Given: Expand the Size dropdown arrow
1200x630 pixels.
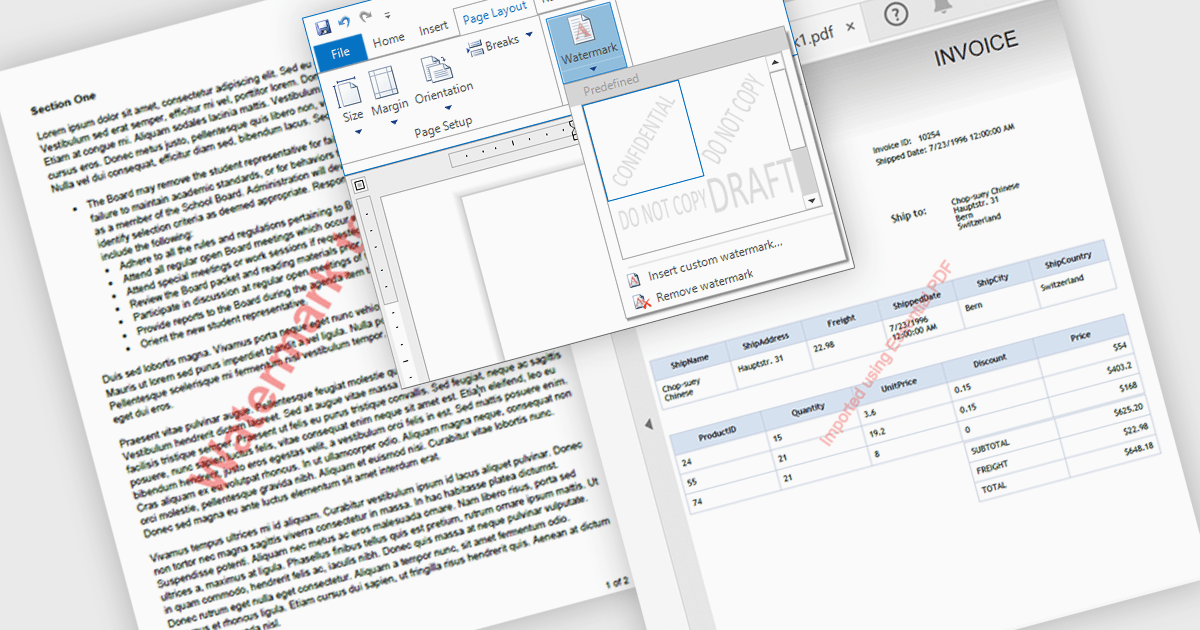Looking at the screenshot, I should [x=357, y=131].
